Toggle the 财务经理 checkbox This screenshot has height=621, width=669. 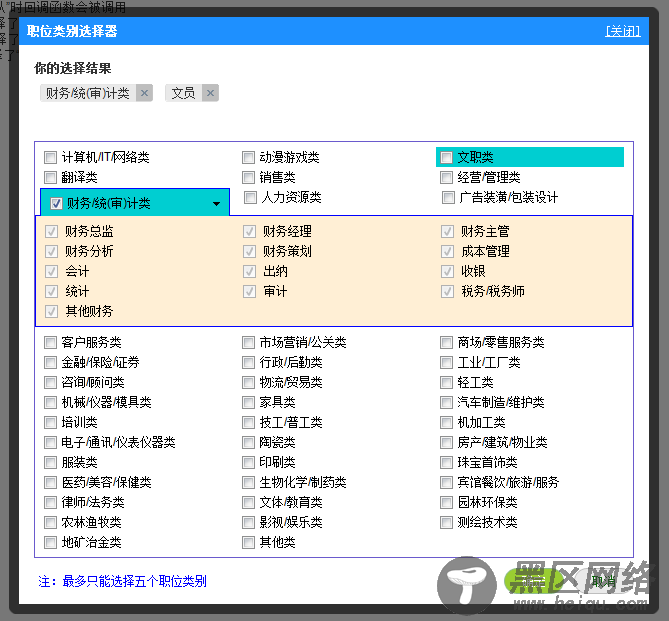tap(250, 232)
